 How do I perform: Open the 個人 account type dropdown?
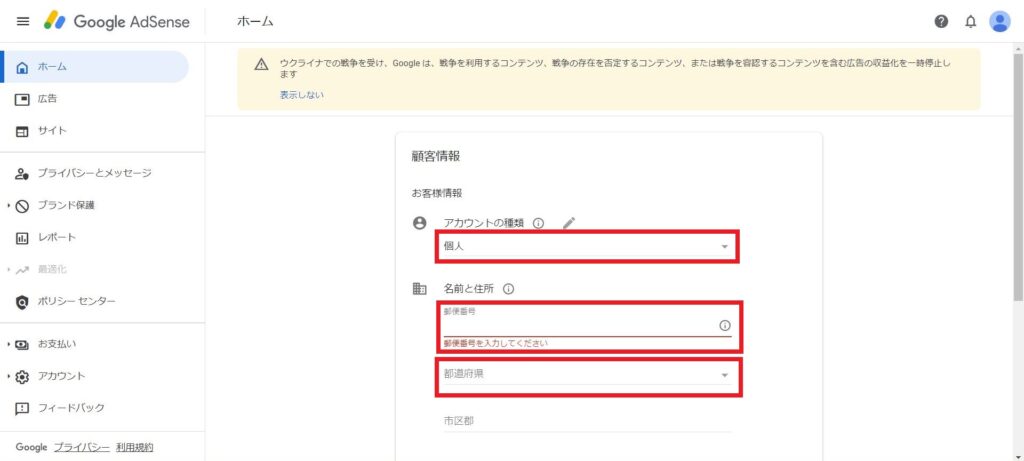[x=586, y=247]
